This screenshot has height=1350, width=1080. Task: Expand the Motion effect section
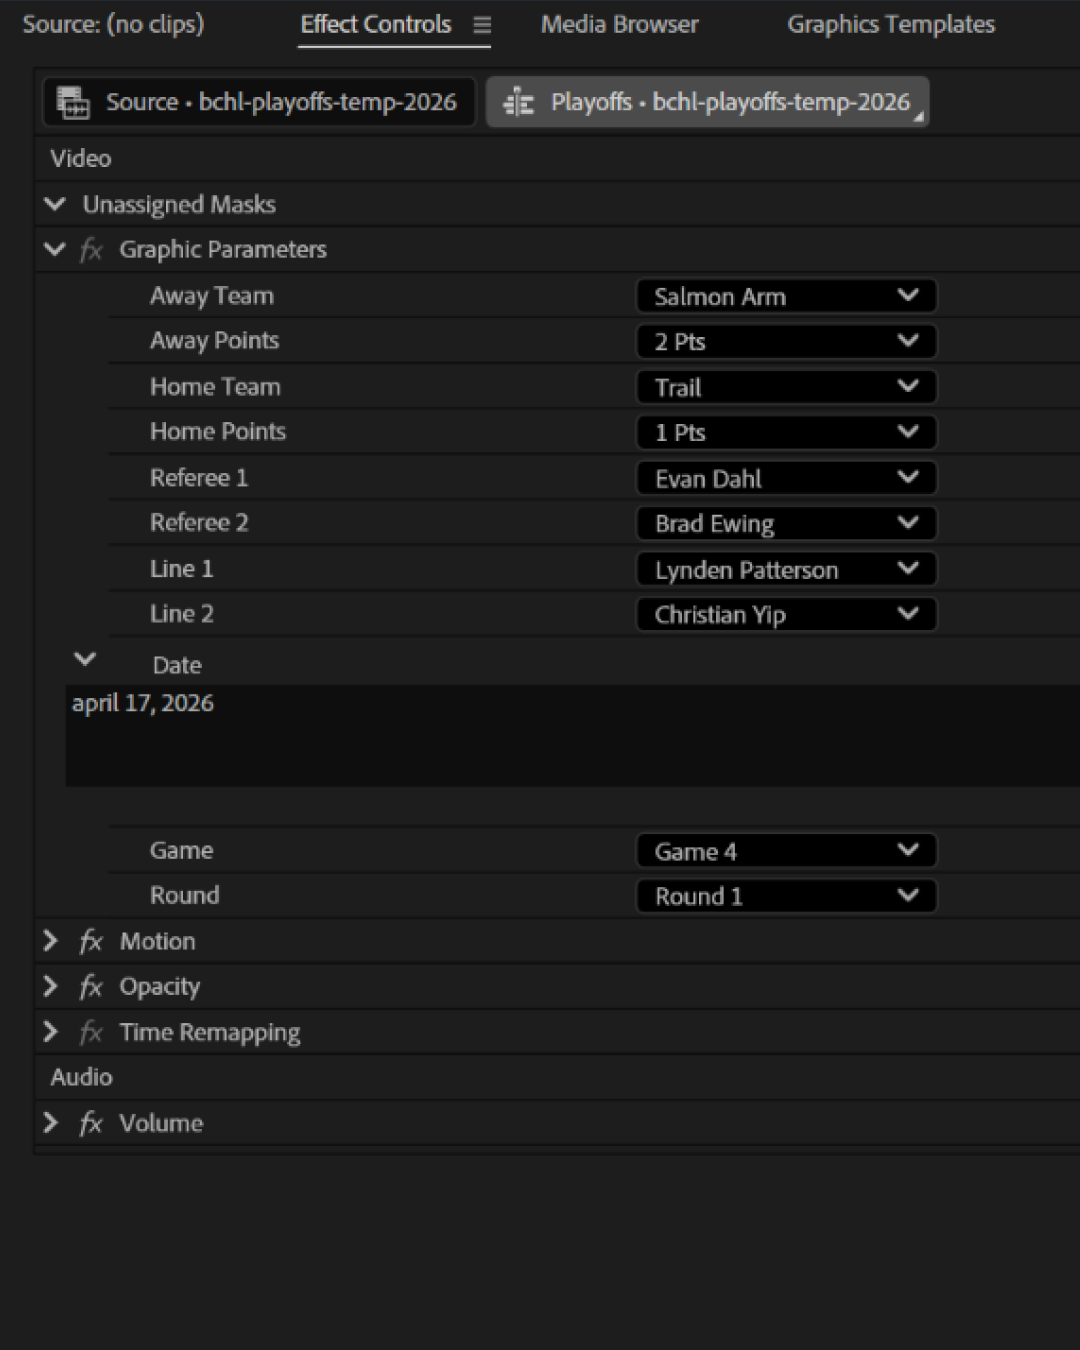click(50, 940)
